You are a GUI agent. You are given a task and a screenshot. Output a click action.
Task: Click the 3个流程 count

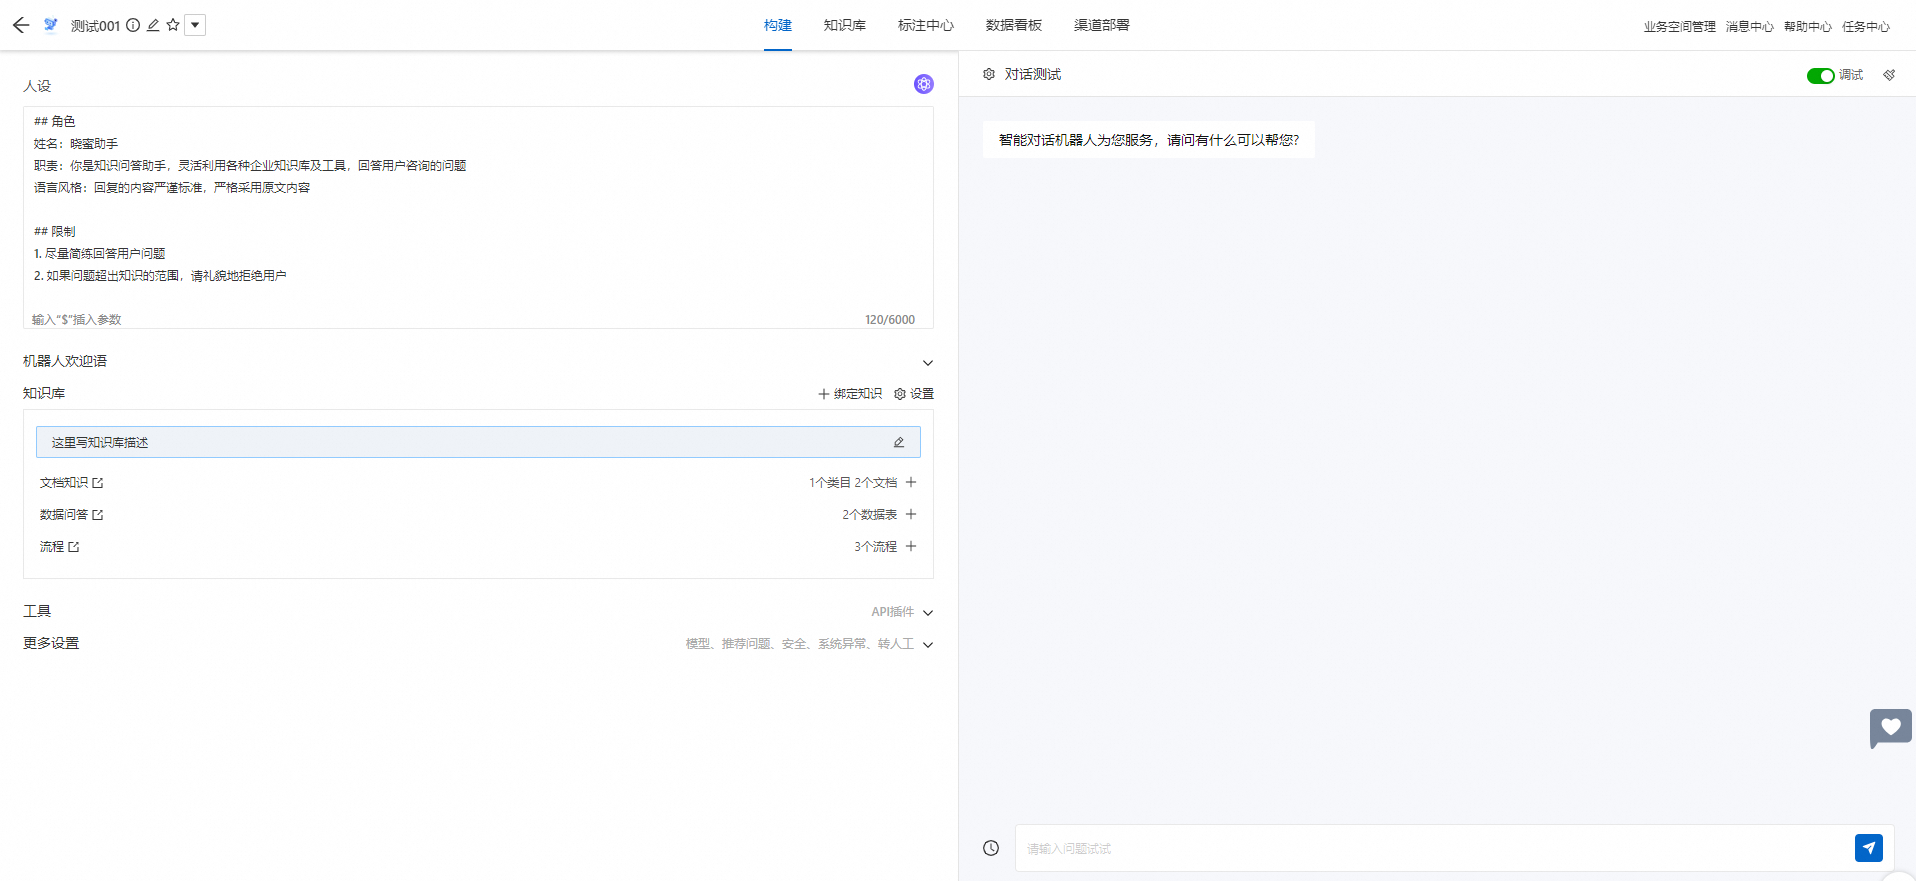tap(875, 547)
